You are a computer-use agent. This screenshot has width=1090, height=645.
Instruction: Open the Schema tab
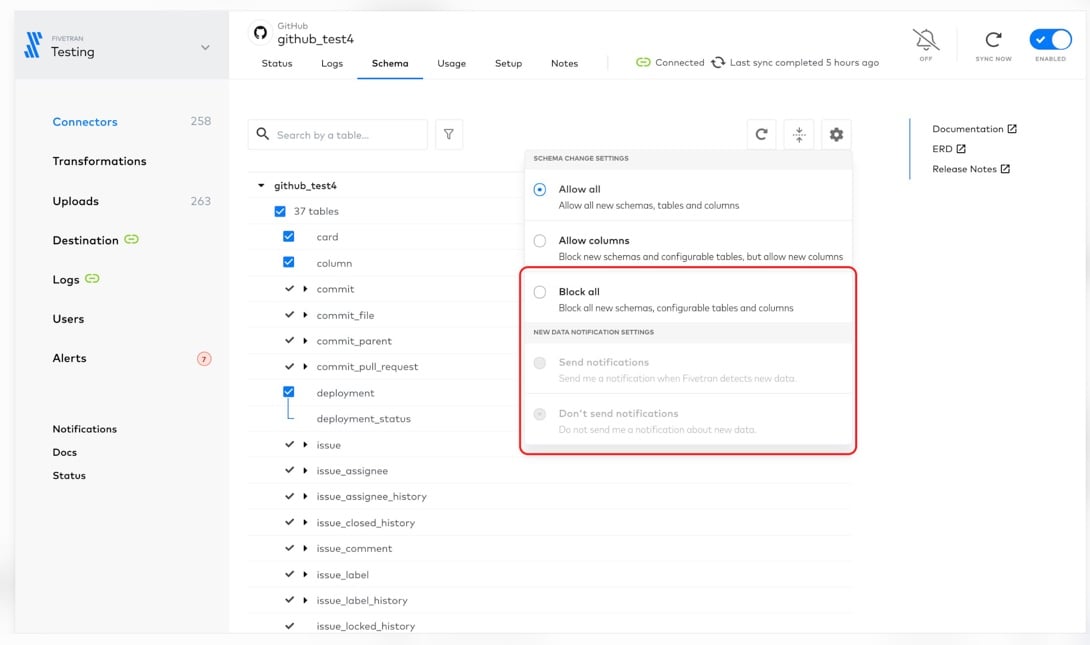[x=390, y=63]
